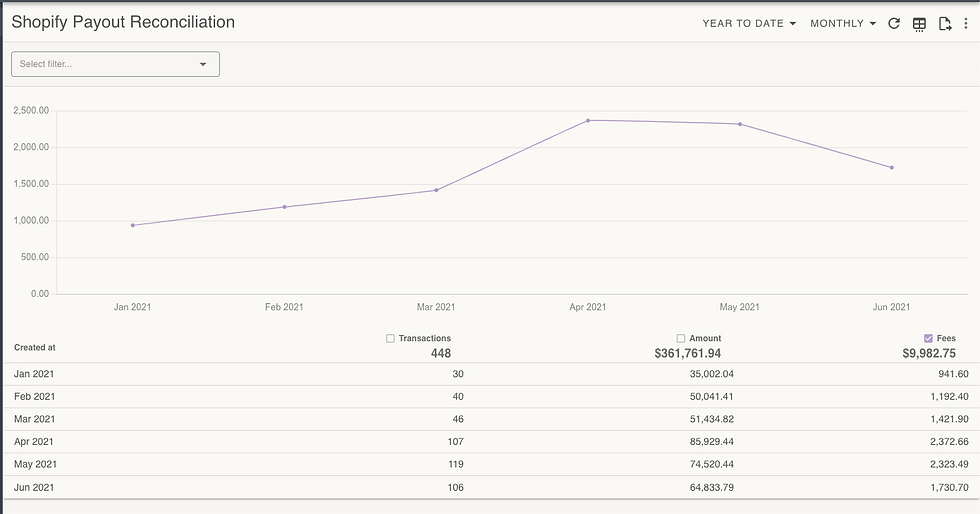Expand the Select filter combo box
980x514 pixels.
pos(116,64)
